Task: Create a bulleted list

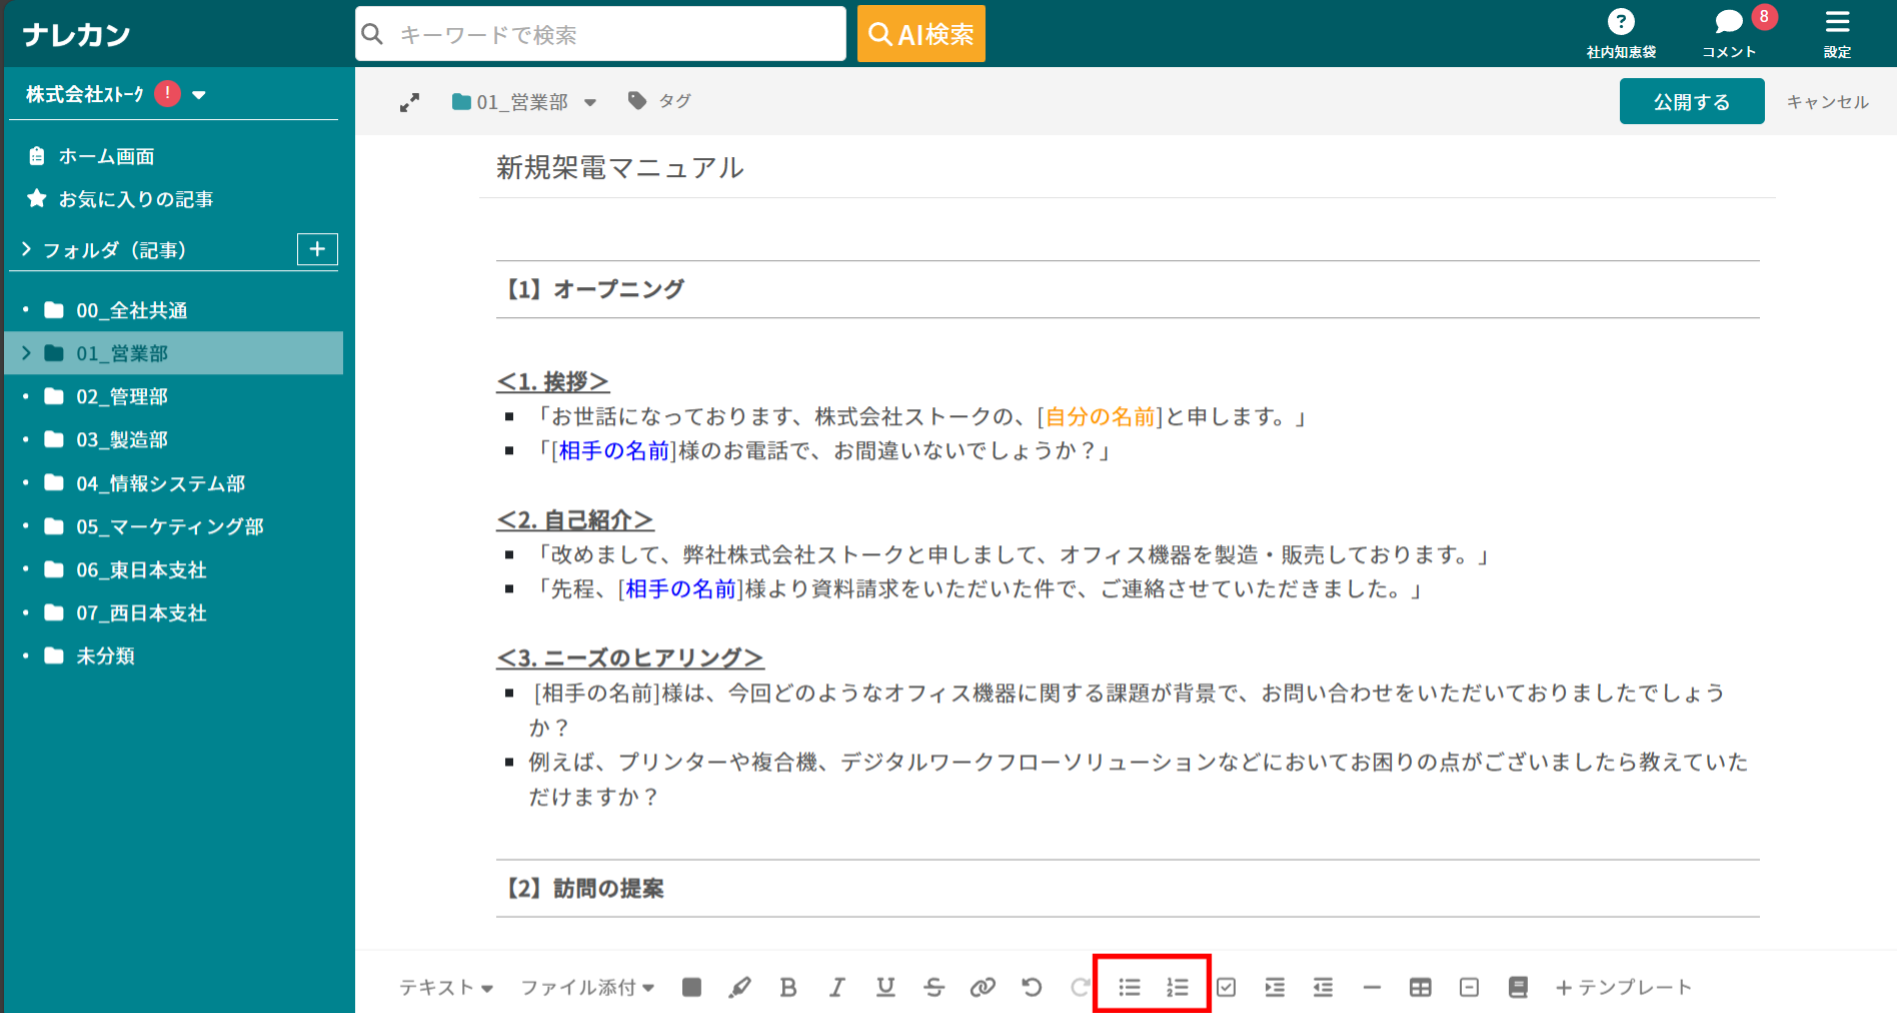Action: [1128, 987]
